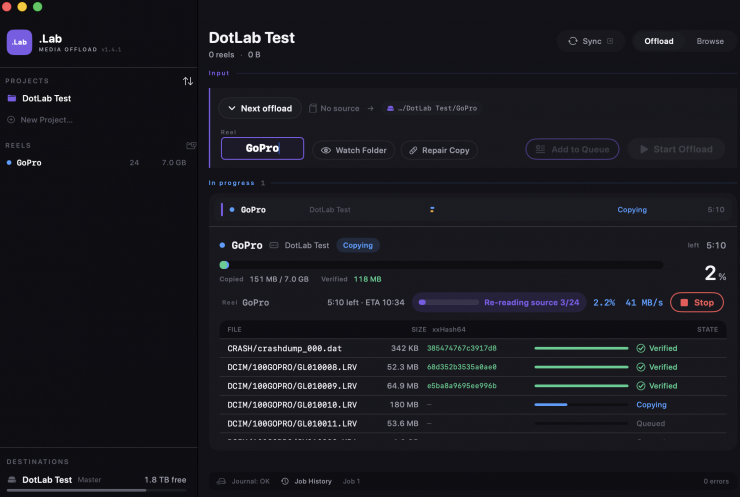Image resolution: width=740 pixels, height=497 pixels.
Task: Click the GL010010.LRV file name
Action: tap(292, 405)
